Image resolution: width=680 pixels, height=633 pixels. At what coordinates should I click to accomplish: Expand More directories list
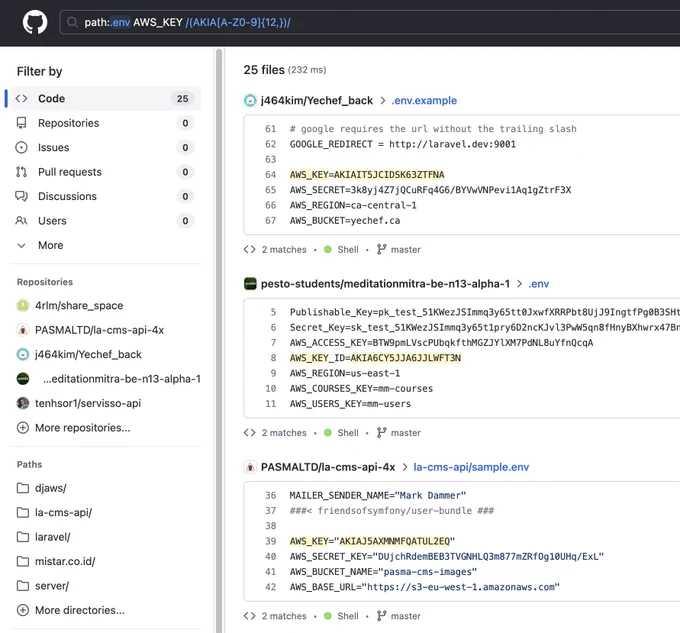click(x=71, y=610)
